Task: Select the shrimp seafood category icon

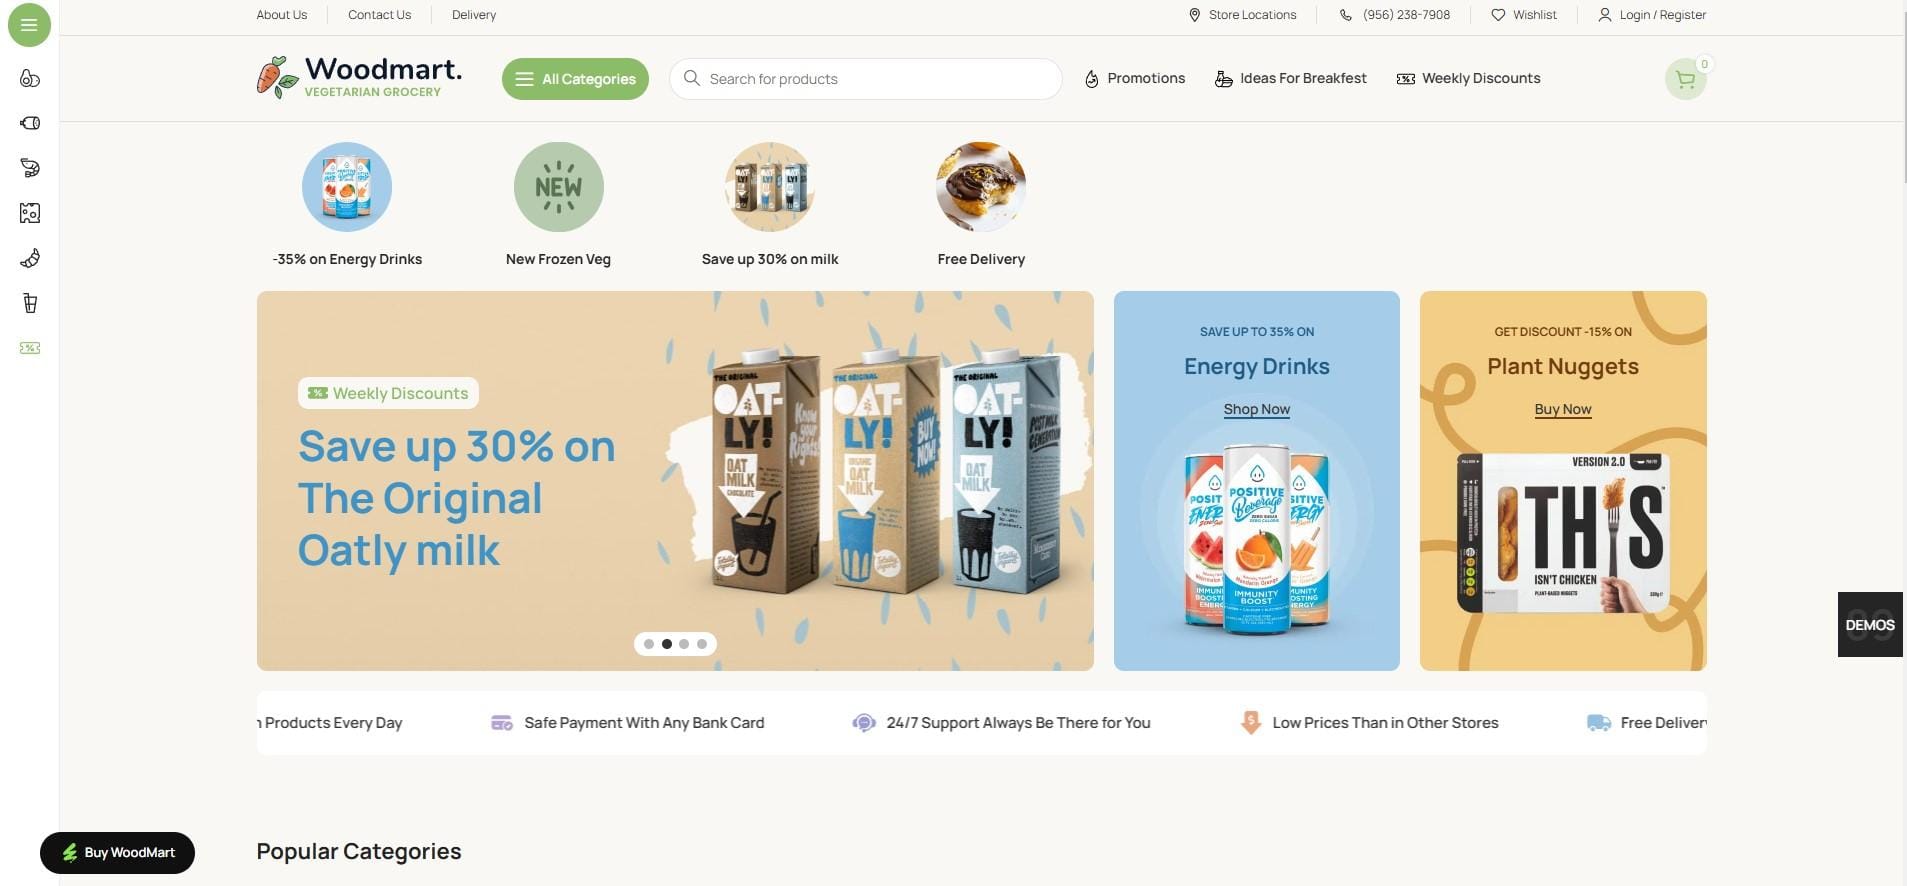Action: tap(30, 168)
